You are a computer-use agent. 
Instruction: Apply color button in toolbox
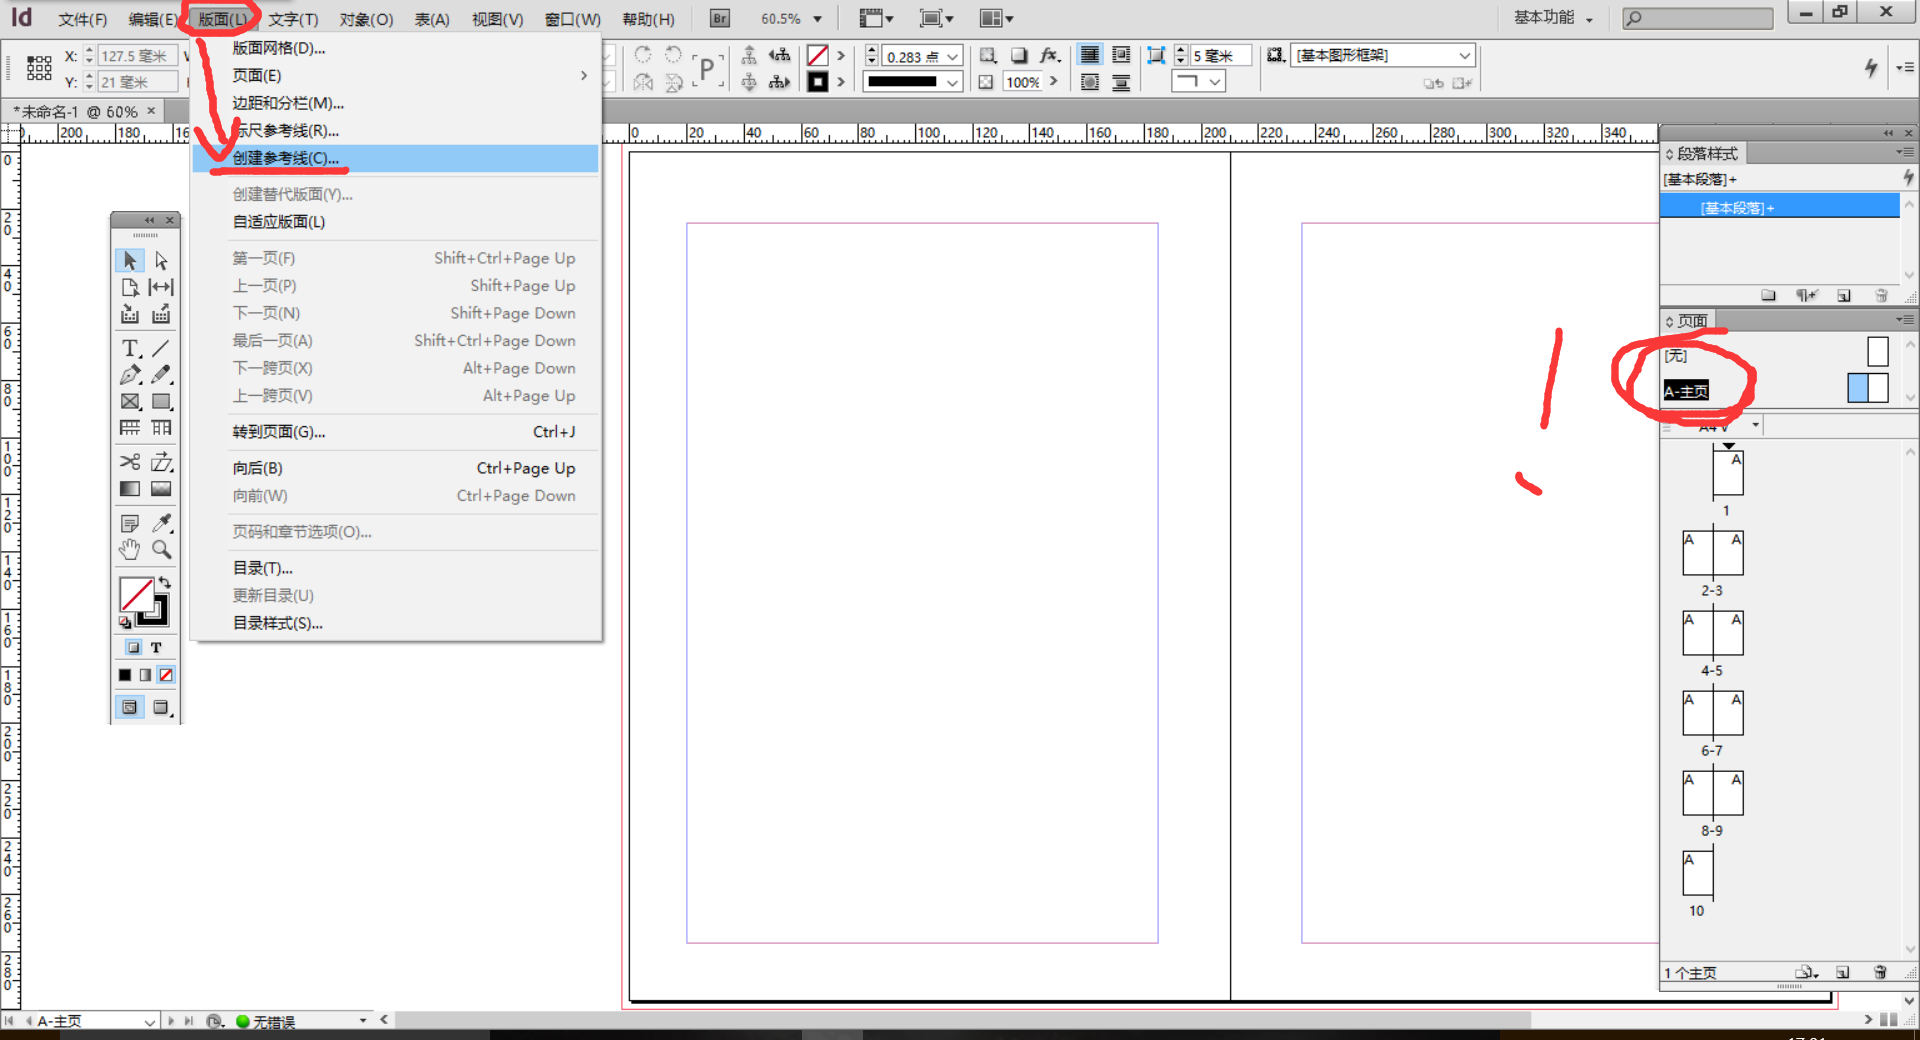[125, 675]
